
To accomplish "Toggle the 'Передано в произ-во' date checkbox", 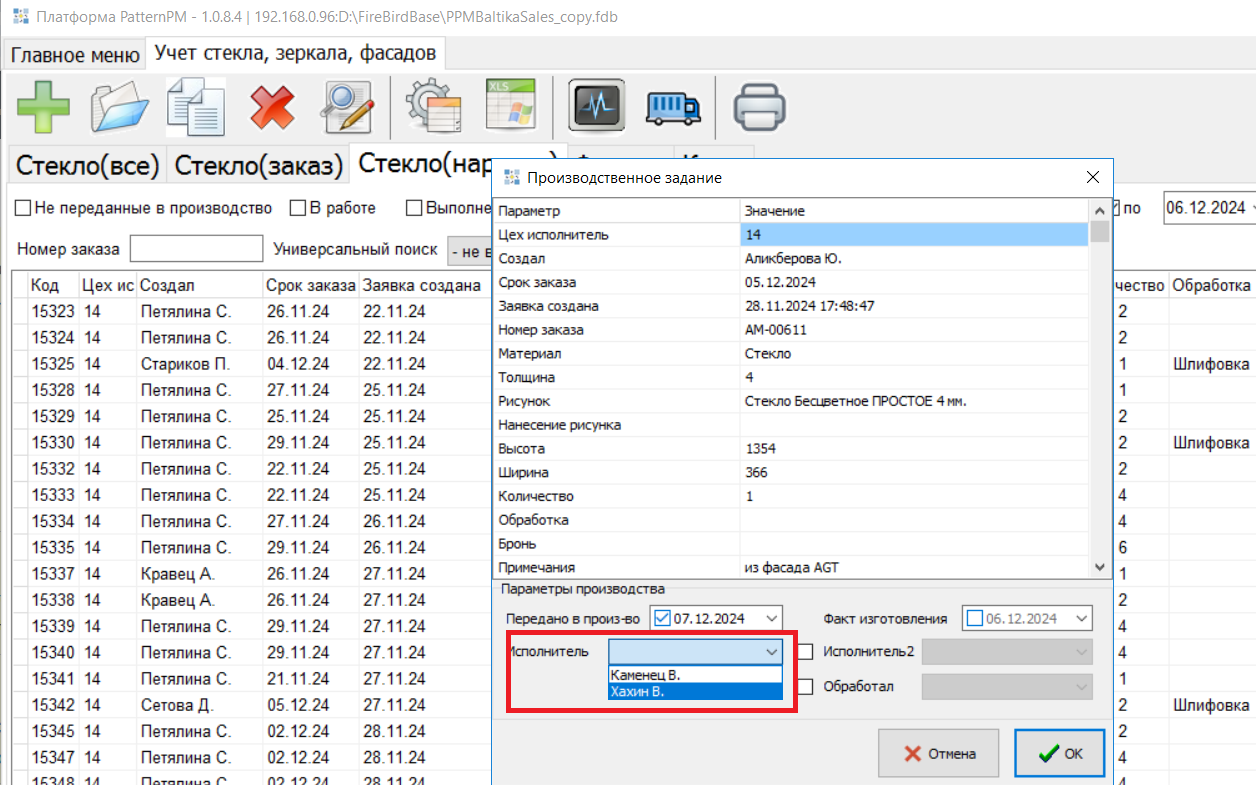I will [x=661, y=618].
